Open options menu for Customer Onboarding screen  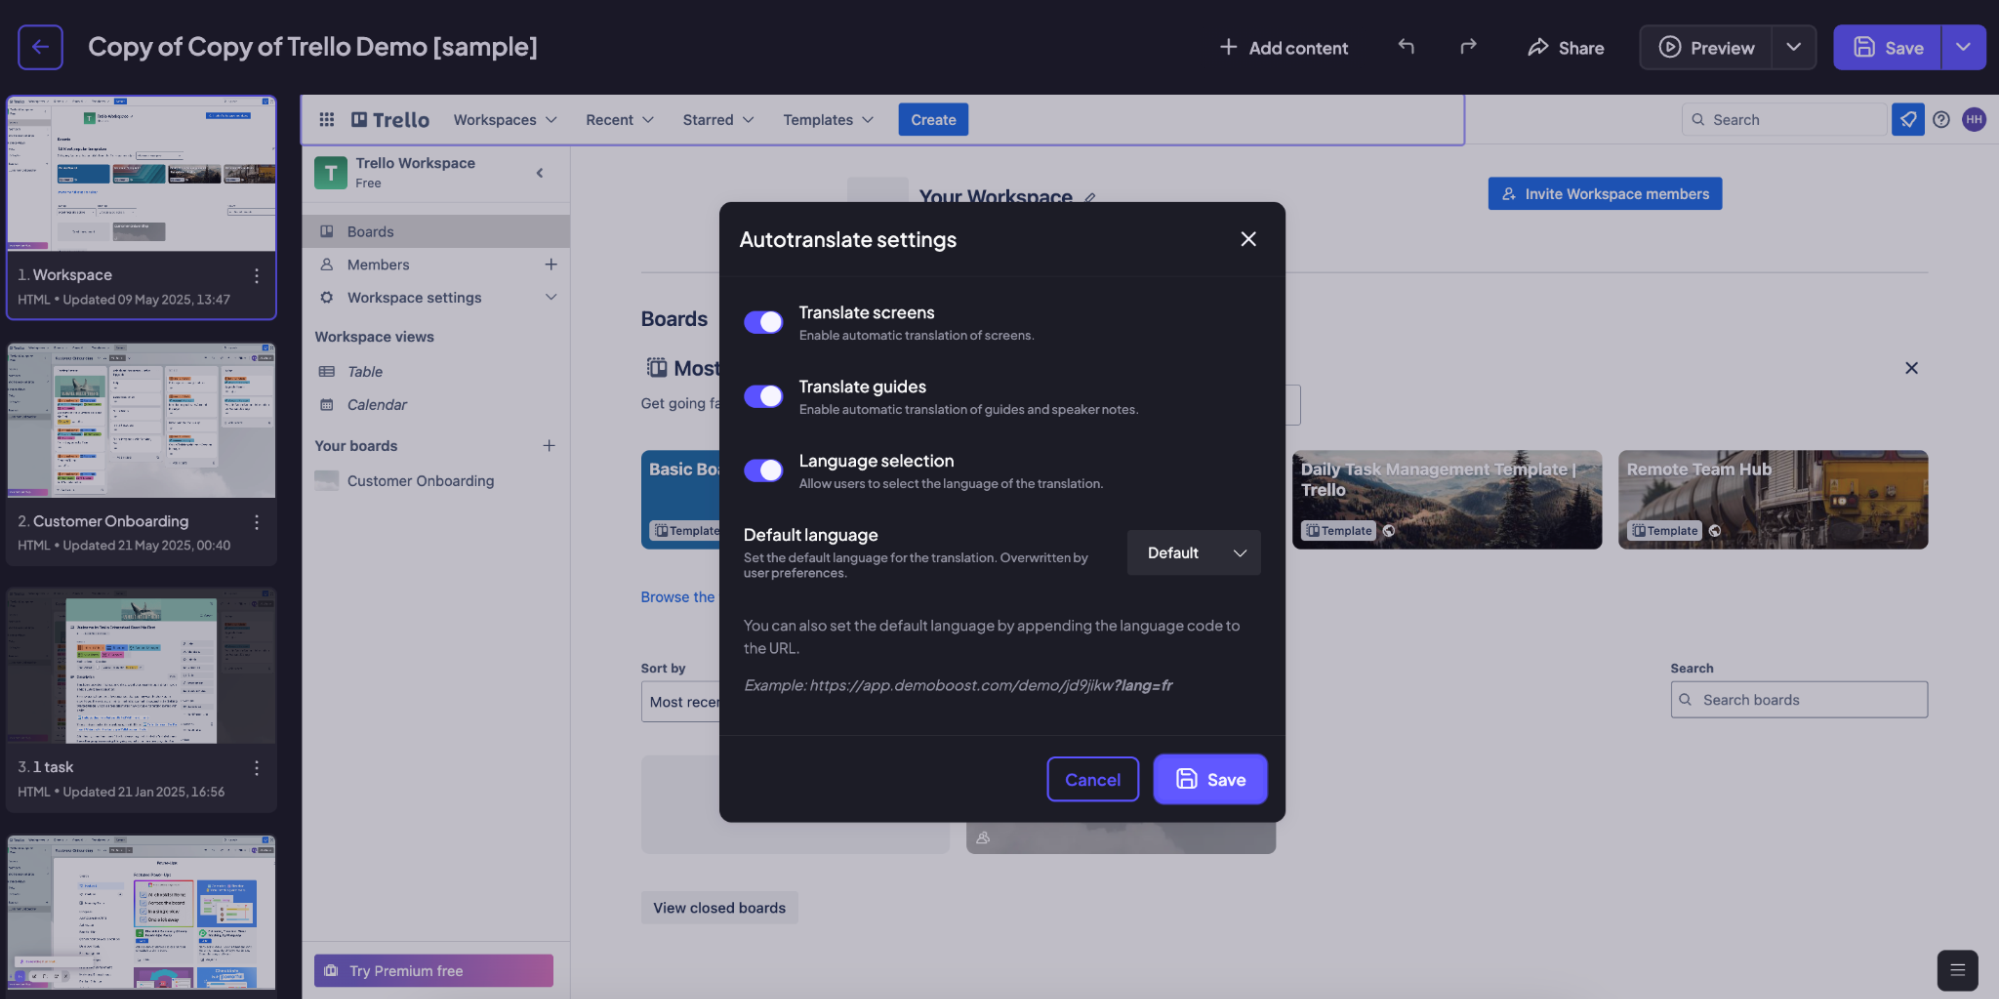pyautogui.click(x=257, y=522)
